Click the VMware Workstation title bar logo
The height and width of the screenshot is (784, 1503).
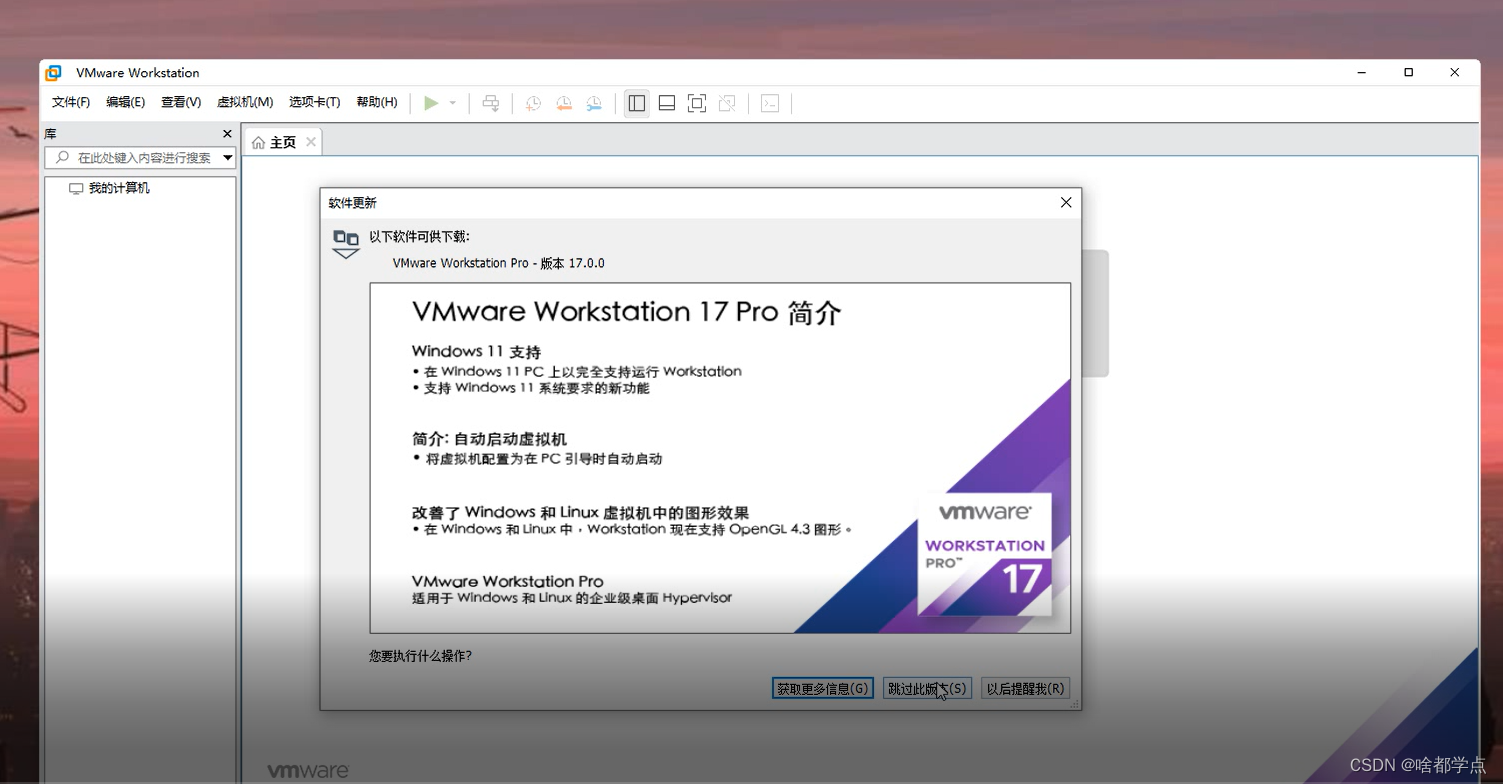click(x=54, y=73)
